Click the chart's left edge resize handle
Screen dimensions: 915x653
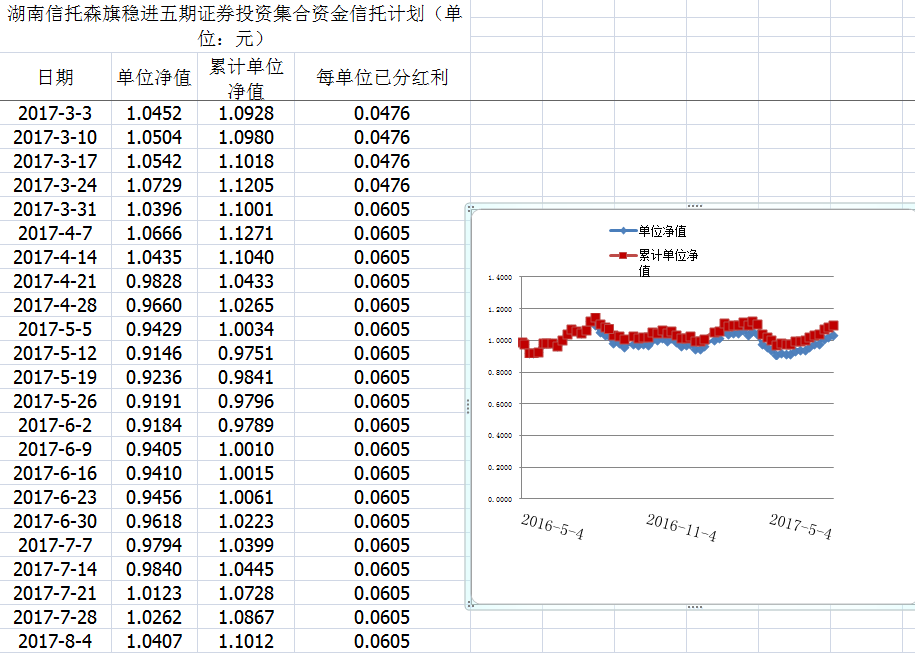(468, 405)
